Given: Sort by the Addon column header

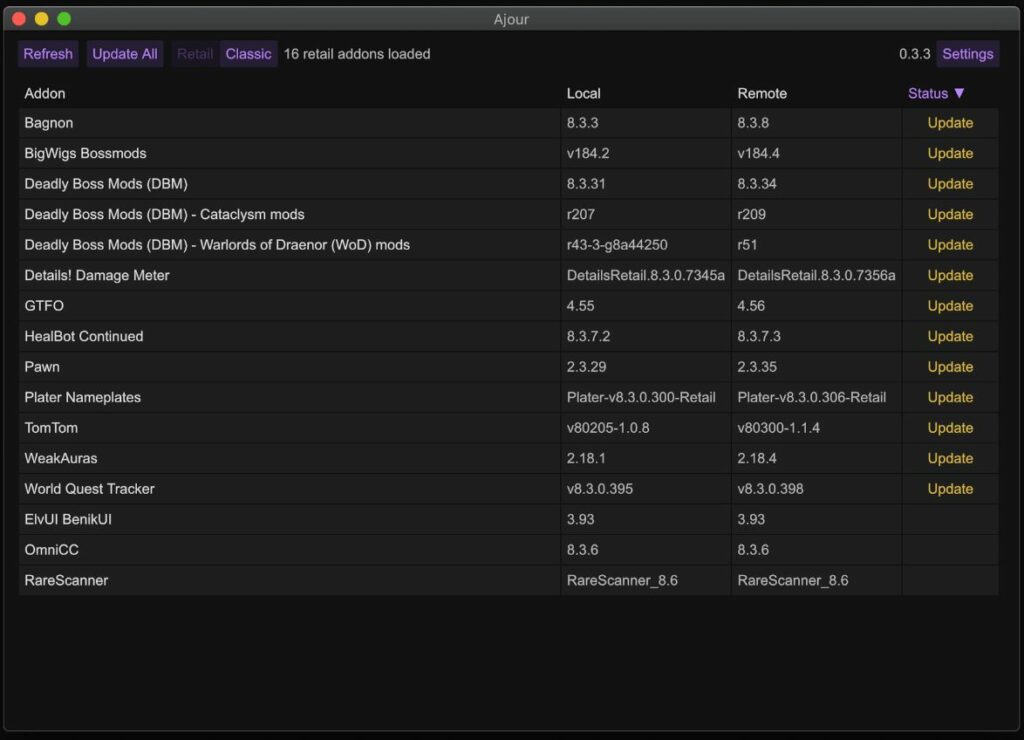Looking at the screenshot, I should tap(44, 93).
